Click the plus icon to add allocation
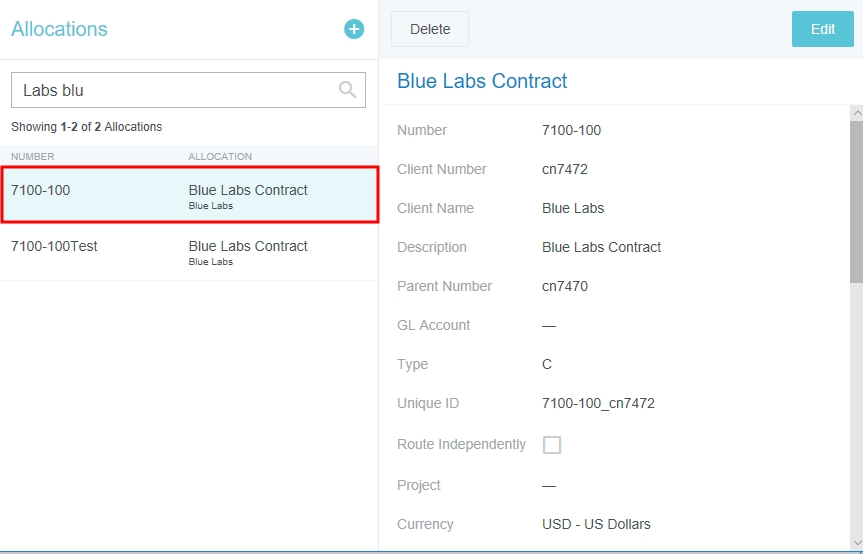This screenshot has width=863, height=554. pyautogui.click(x=354, y=29)
